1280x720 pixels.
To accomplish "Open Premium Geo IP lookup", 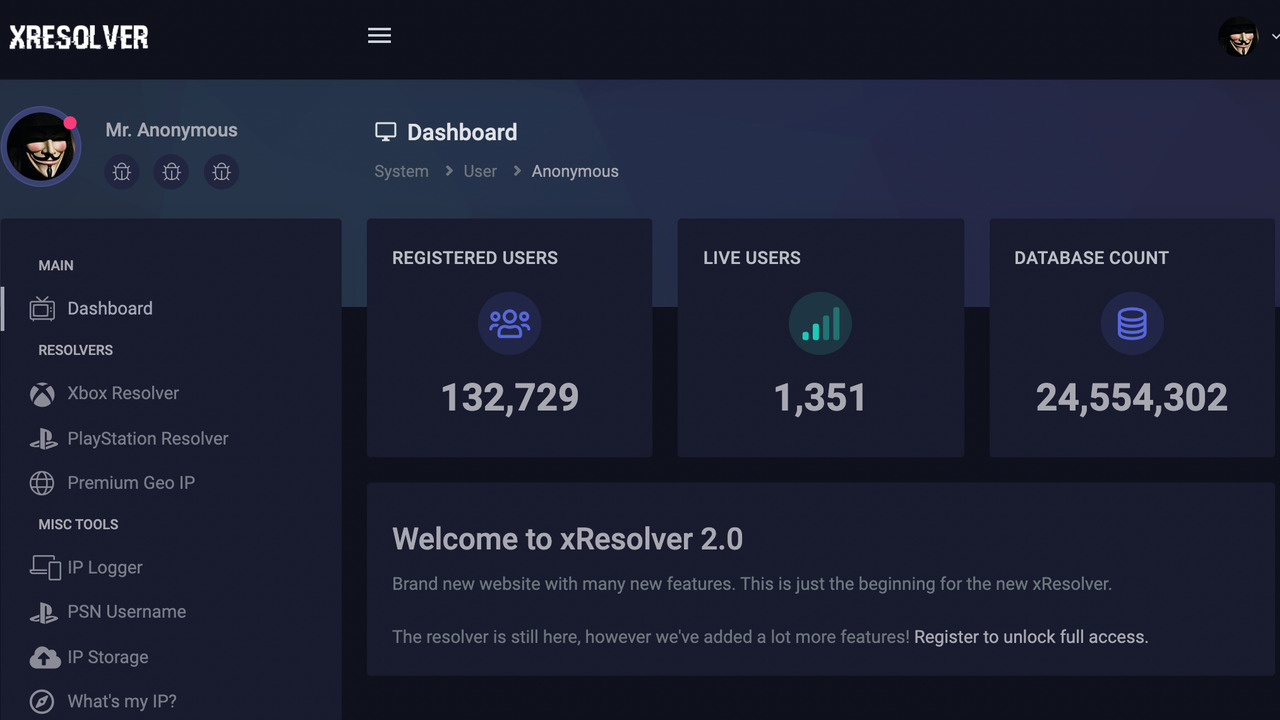I will pos(130,483).
